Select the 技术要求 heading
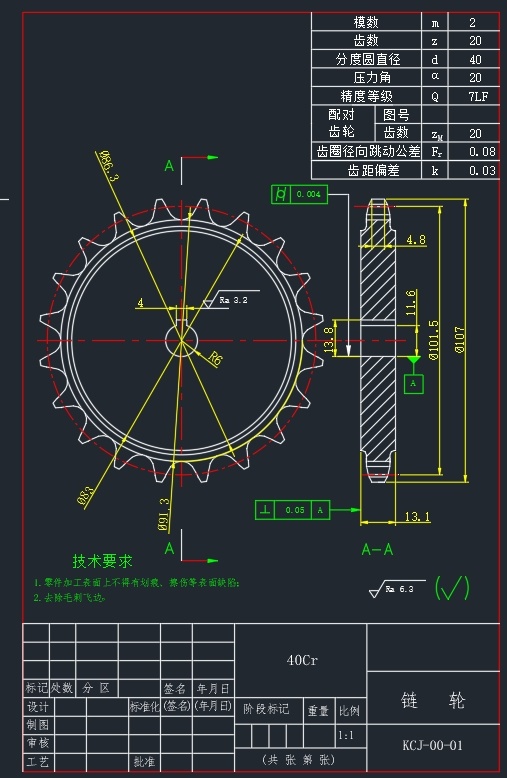507x778 pixels. [x=102, y=561]
